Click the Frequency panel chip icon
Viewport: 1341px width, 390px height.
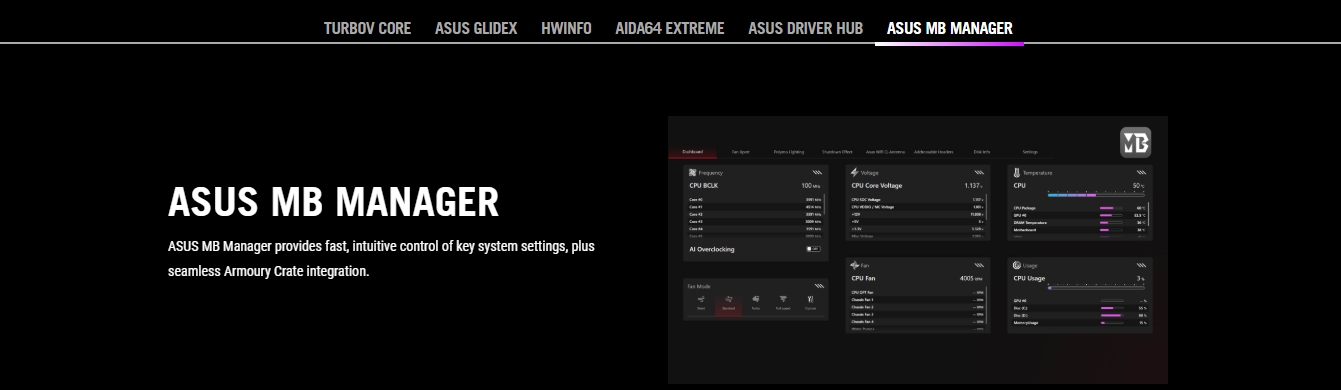click(692, 173)
